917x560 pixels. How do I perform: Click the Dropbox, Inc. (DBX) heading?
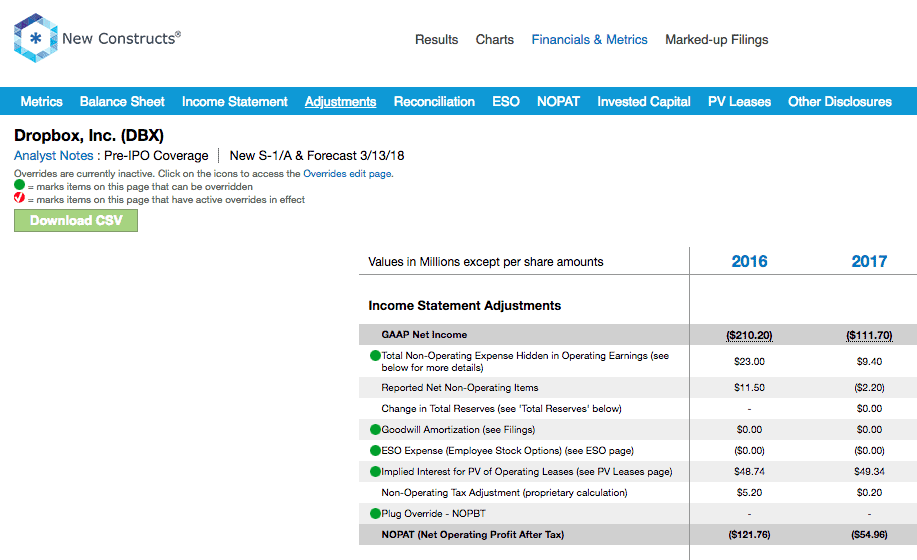pyautogui.click(x=89, y=135)
